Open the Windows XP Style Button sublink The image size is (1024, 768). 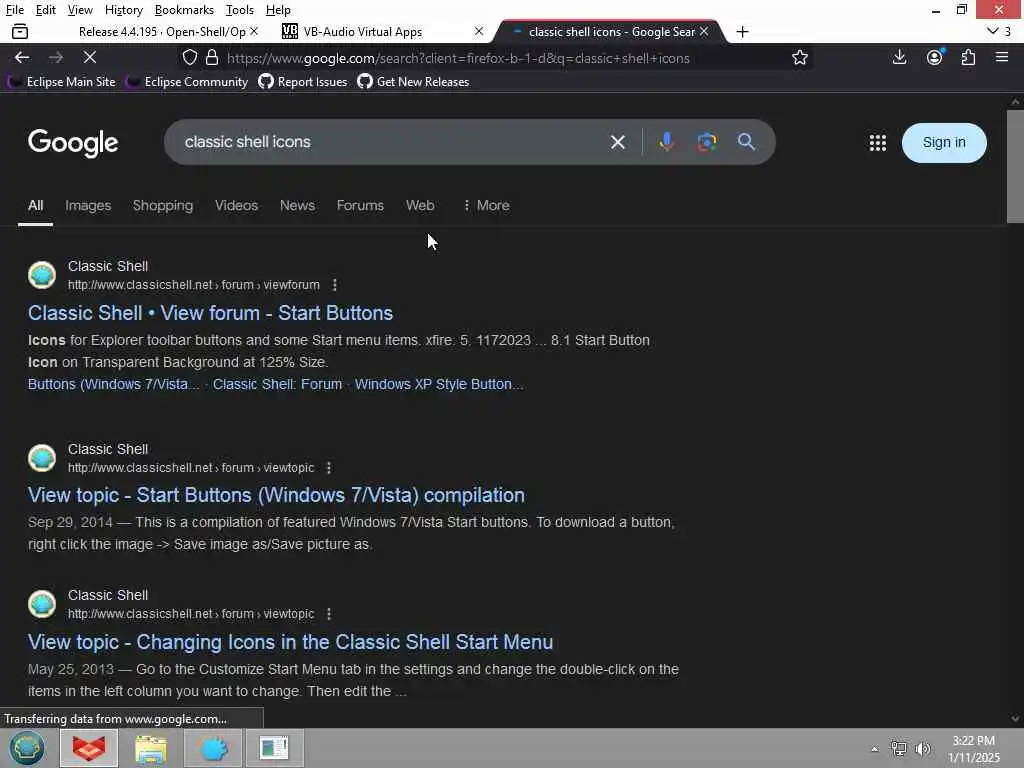[439, 384]
